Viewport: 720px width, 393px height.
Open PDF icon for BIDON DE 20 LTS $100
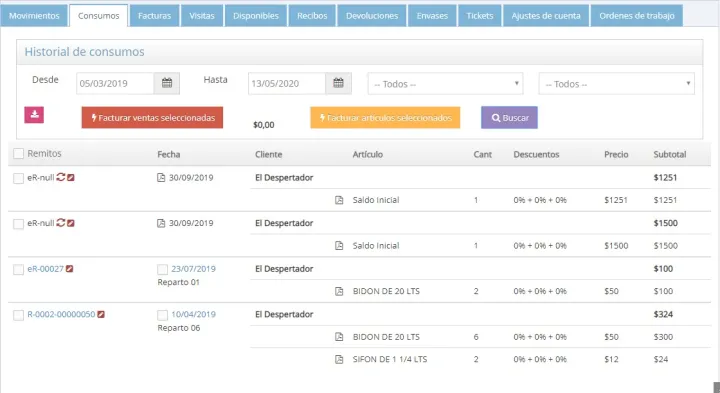click(339, 291)
